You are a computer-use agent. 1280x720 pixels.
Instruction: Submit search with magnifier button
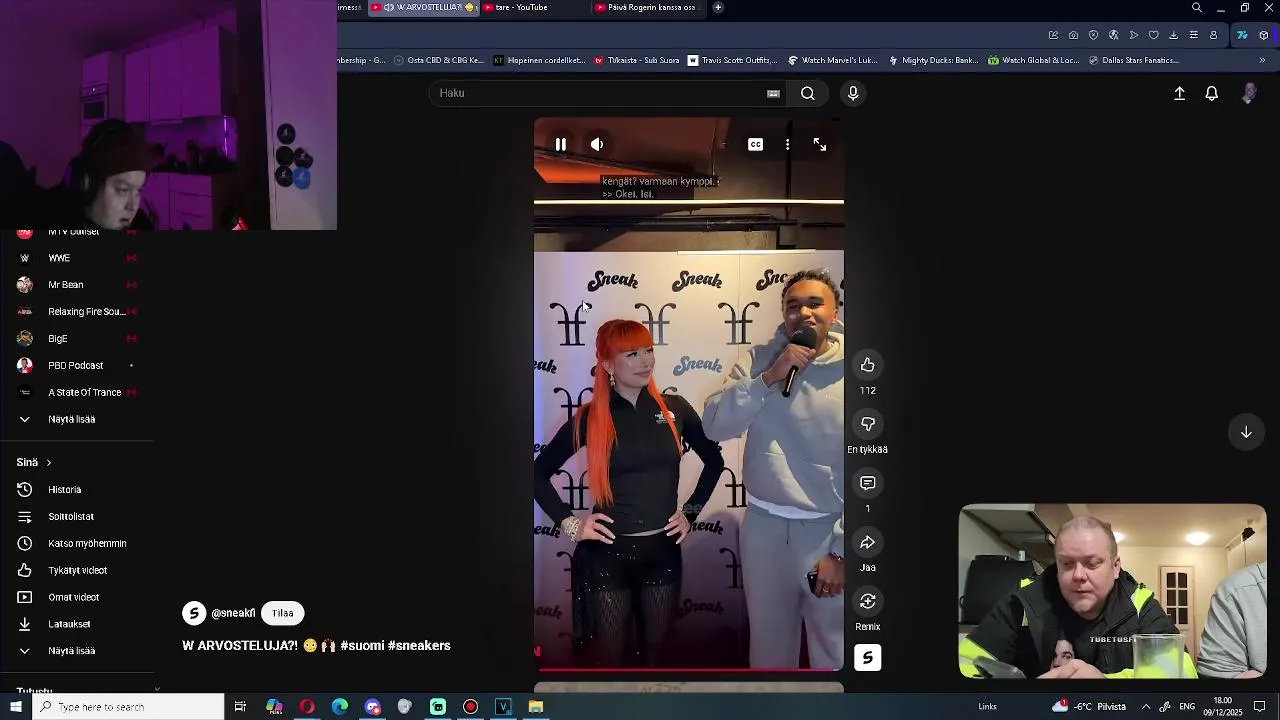click(807, 93)
